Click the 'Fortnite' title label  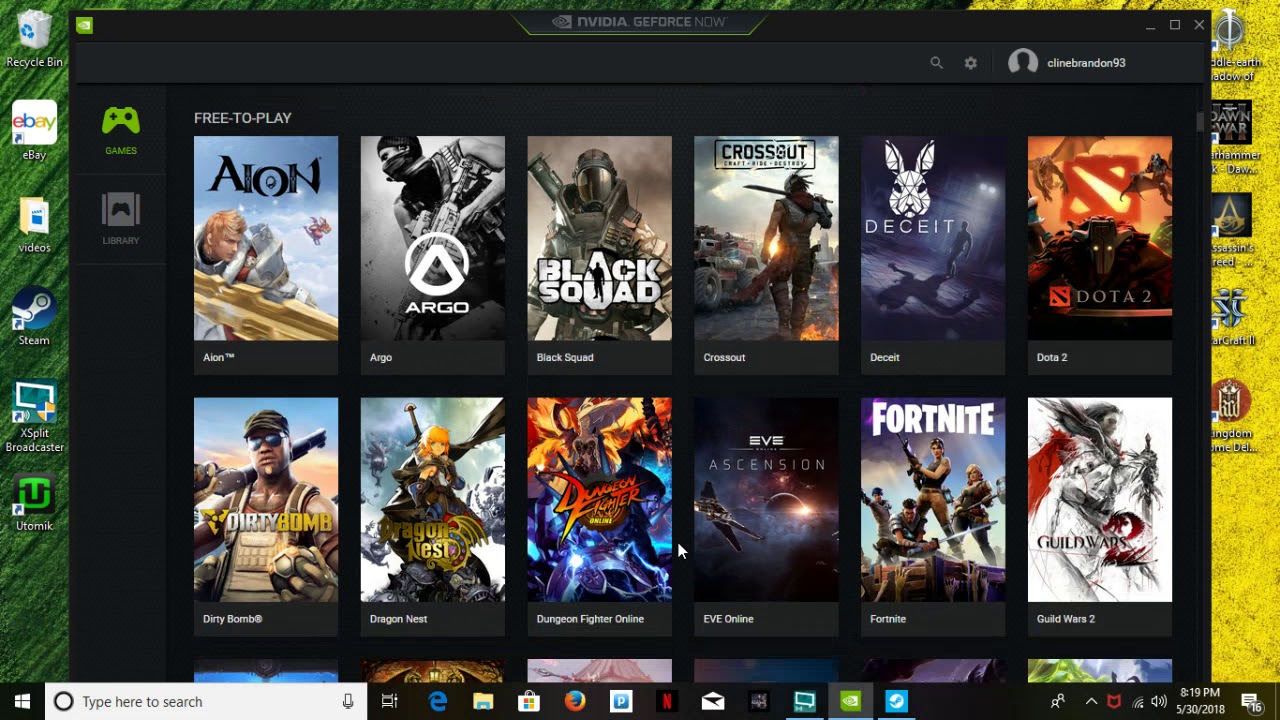tap(888, 619)
